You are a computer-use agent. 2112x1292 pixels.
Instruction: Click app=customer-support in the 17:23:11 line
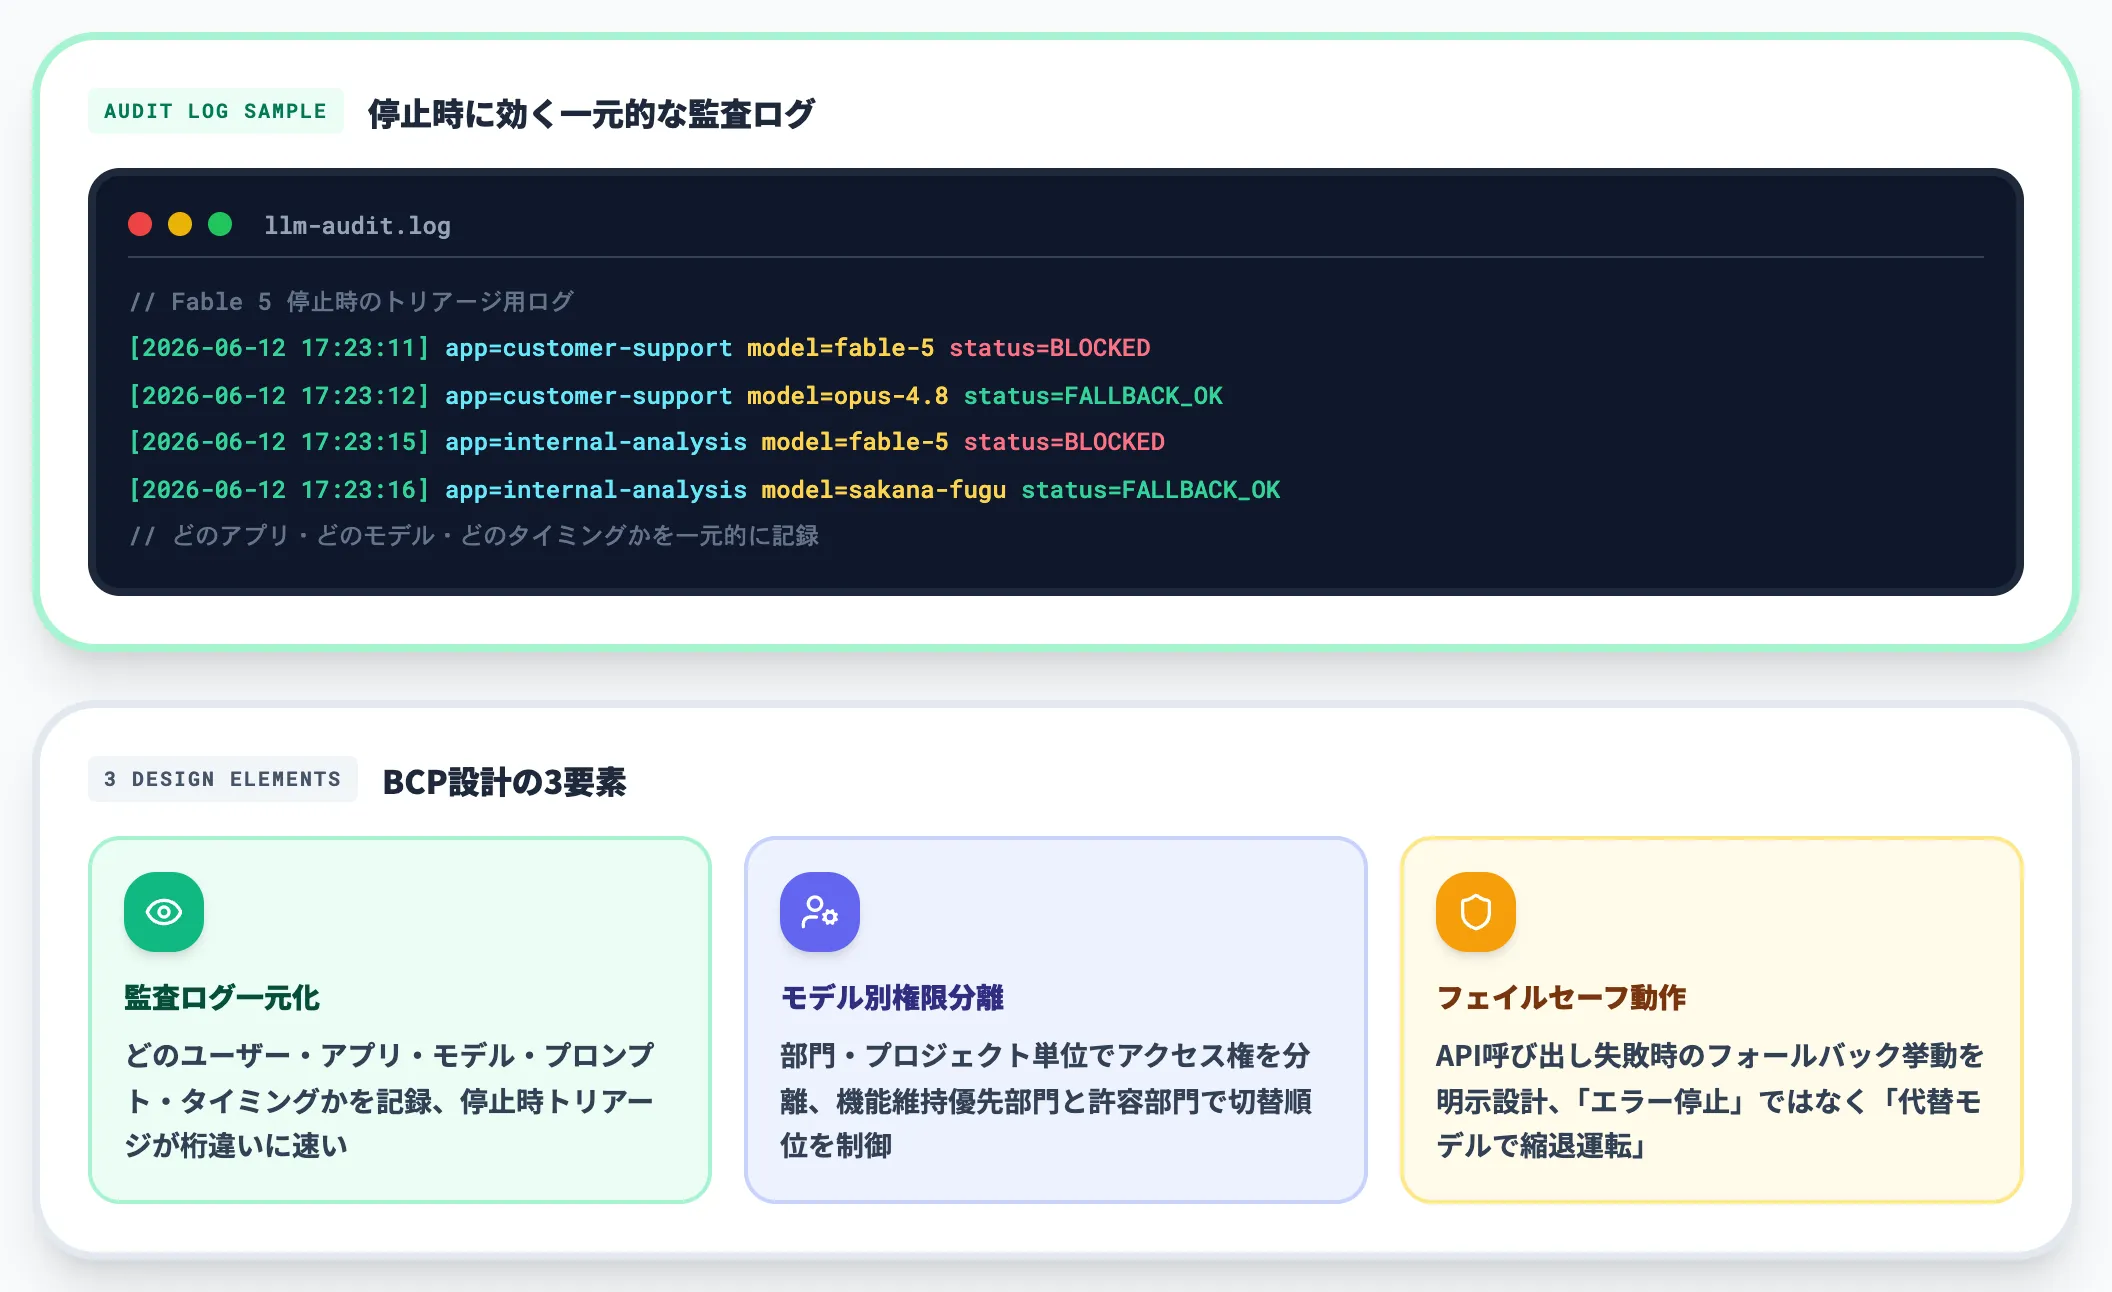pos(588,348)
